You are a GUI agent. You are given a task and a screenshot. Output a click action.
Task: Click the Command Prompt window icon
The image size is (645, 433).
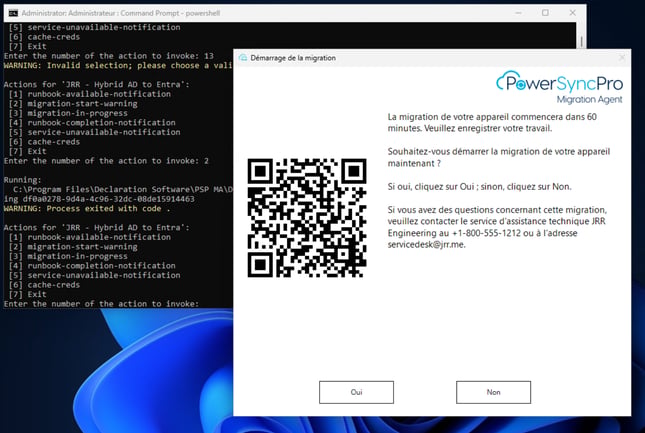pos(13,13)
